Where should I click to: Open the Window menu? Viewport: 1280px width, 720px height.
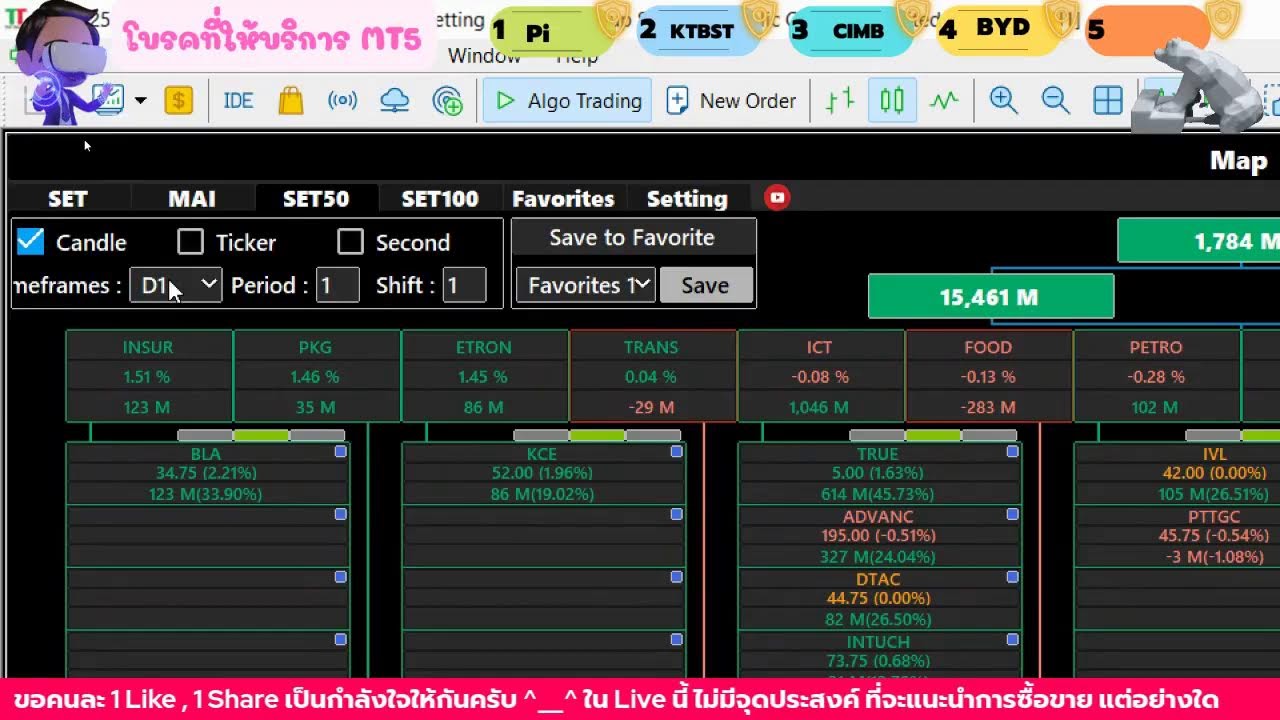click(484, 56)
